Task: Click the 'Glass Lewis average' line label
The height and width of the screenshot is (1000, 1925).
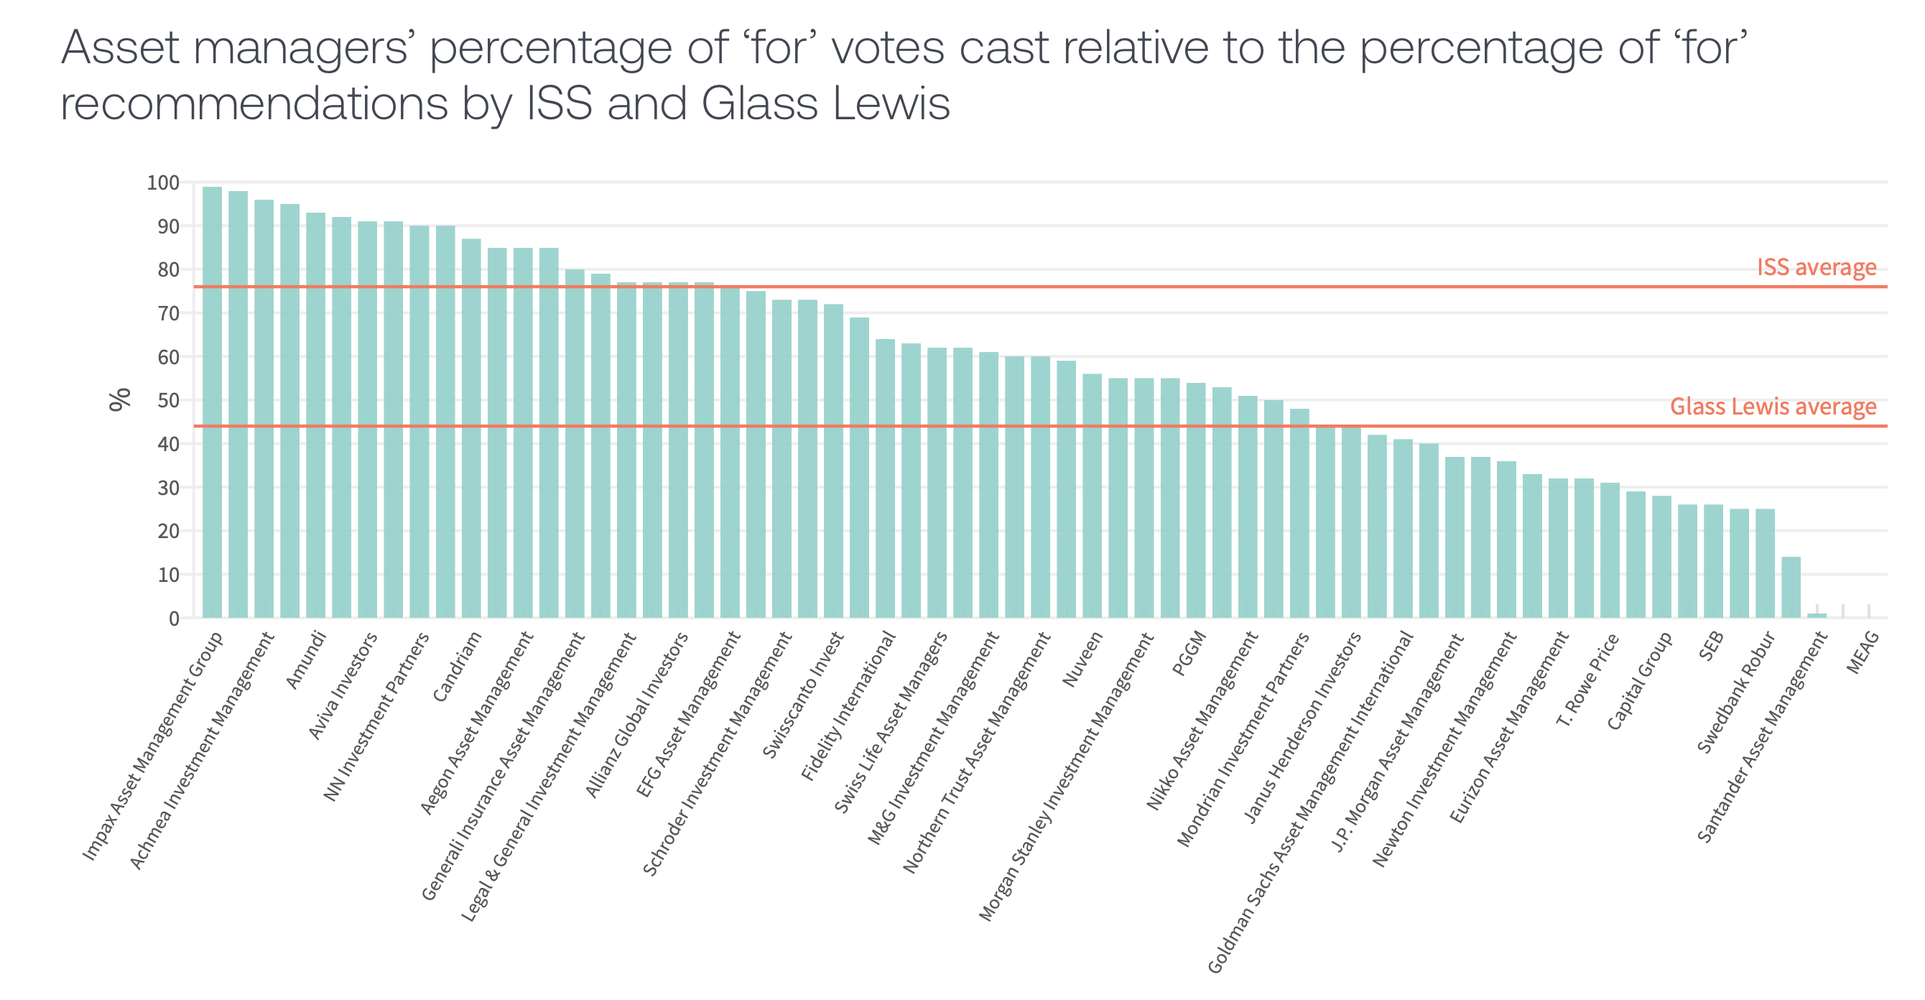Action: pyautogui.click(x=1772, y=407)
